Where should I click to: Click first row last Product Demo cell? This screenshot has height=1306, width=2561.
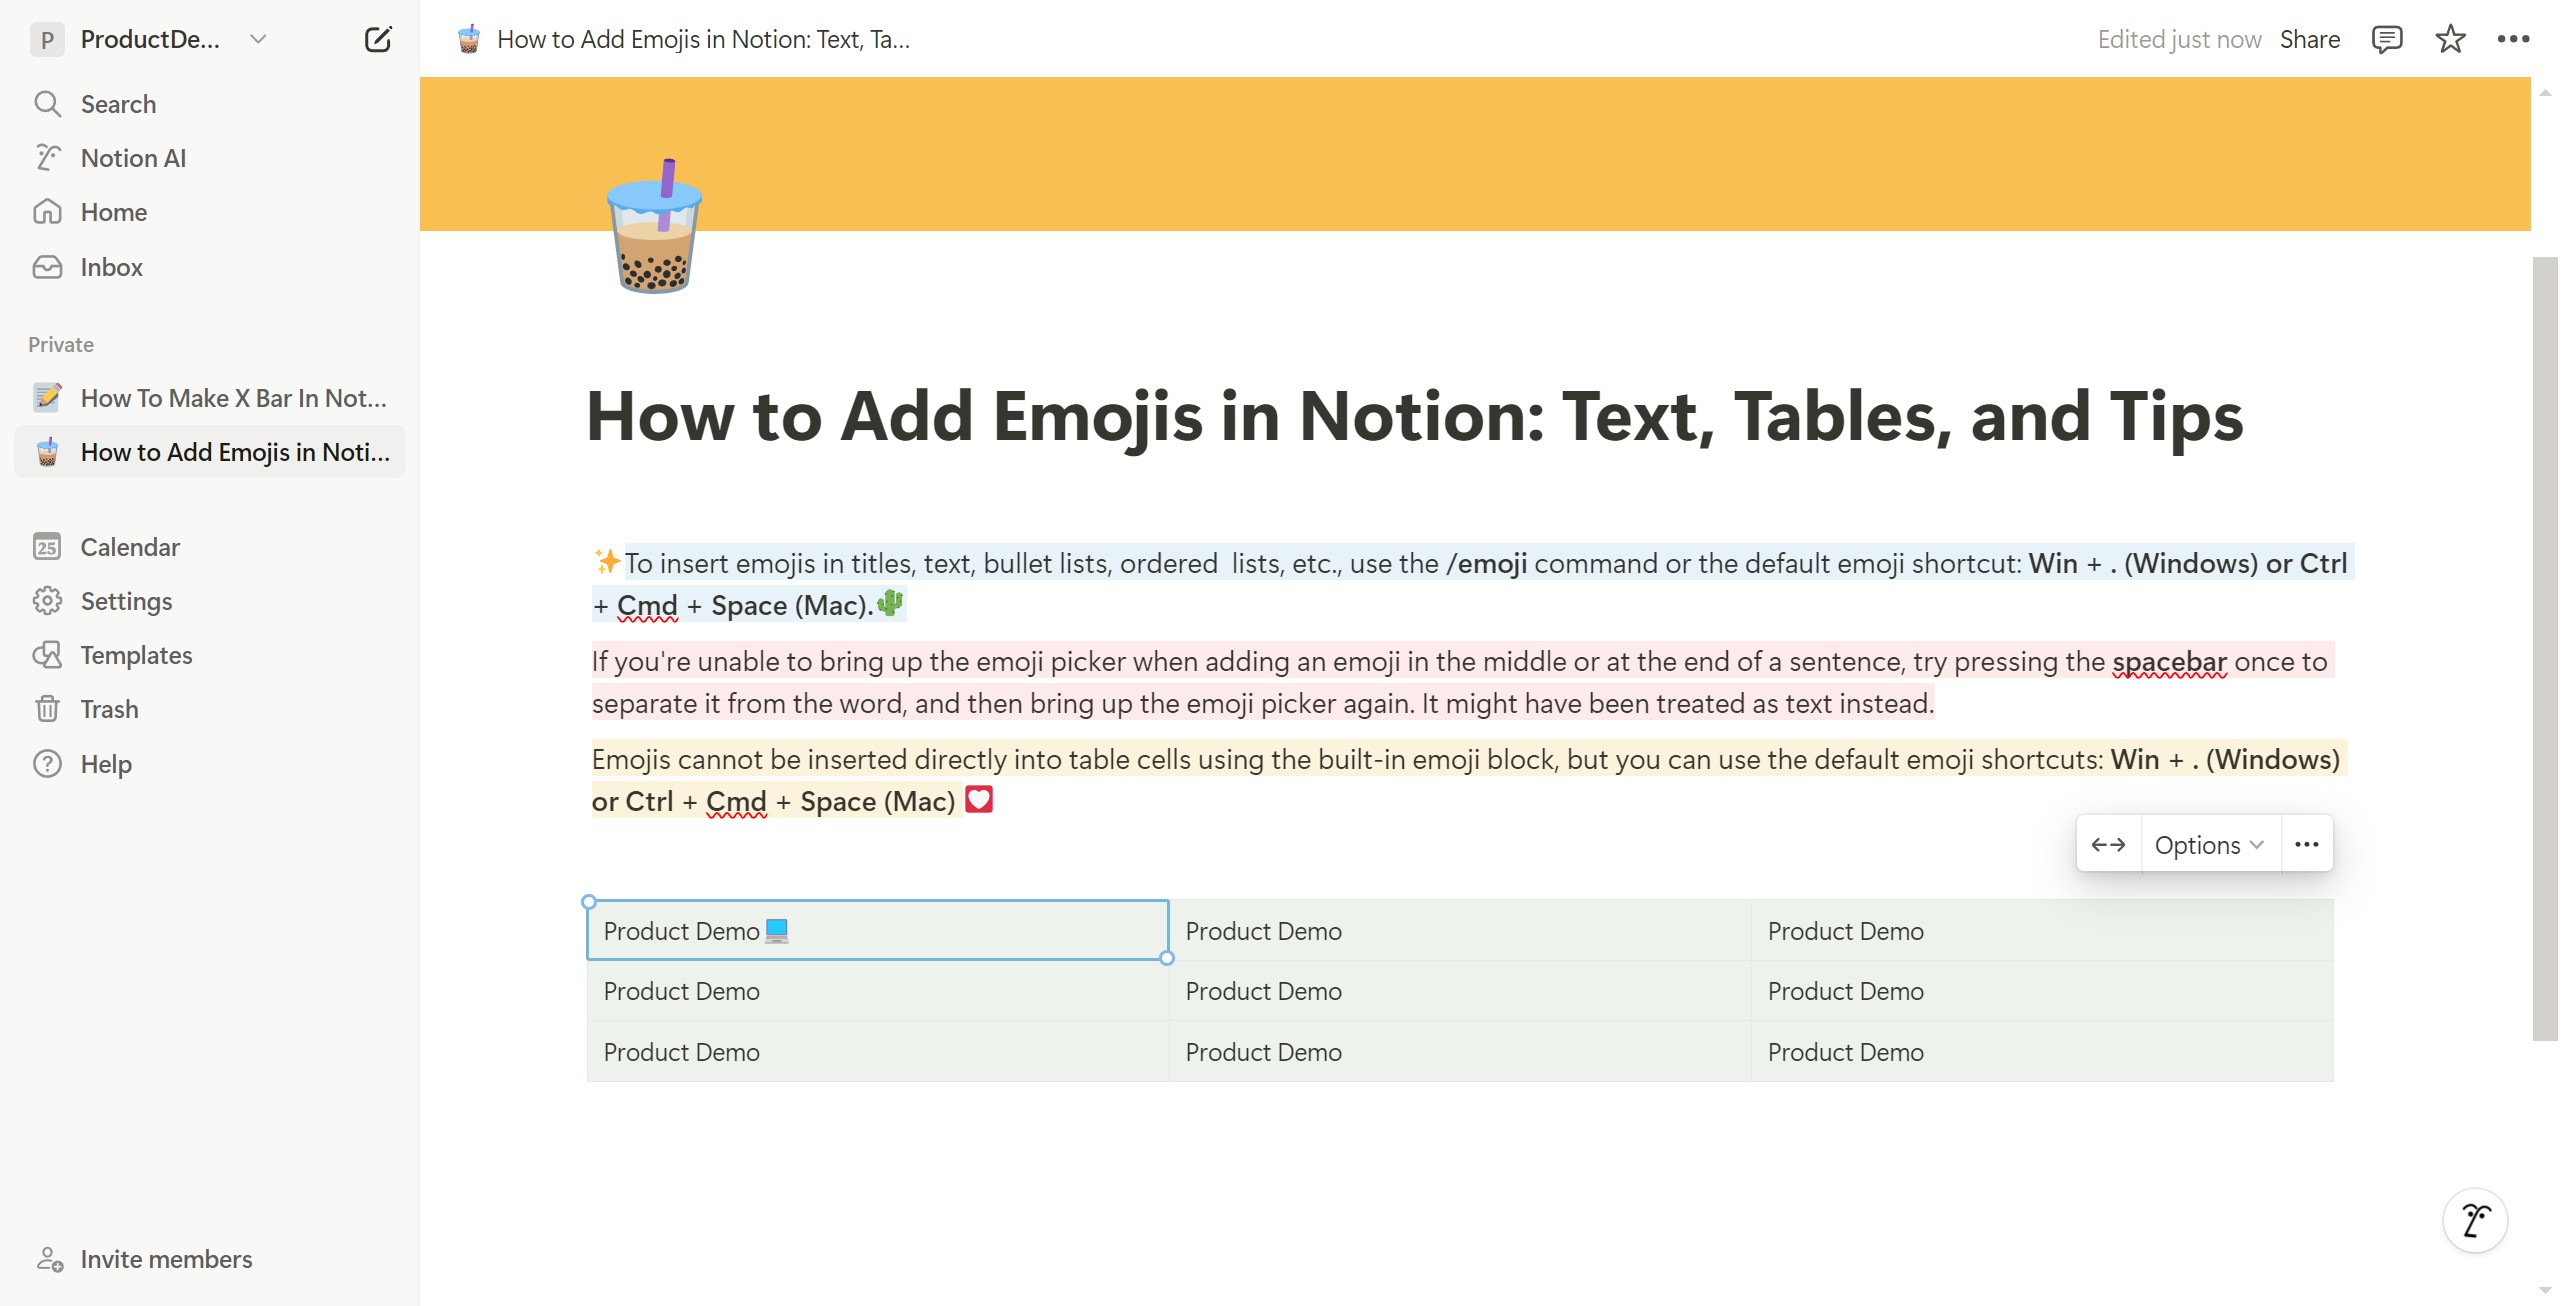pos(2041,931)
